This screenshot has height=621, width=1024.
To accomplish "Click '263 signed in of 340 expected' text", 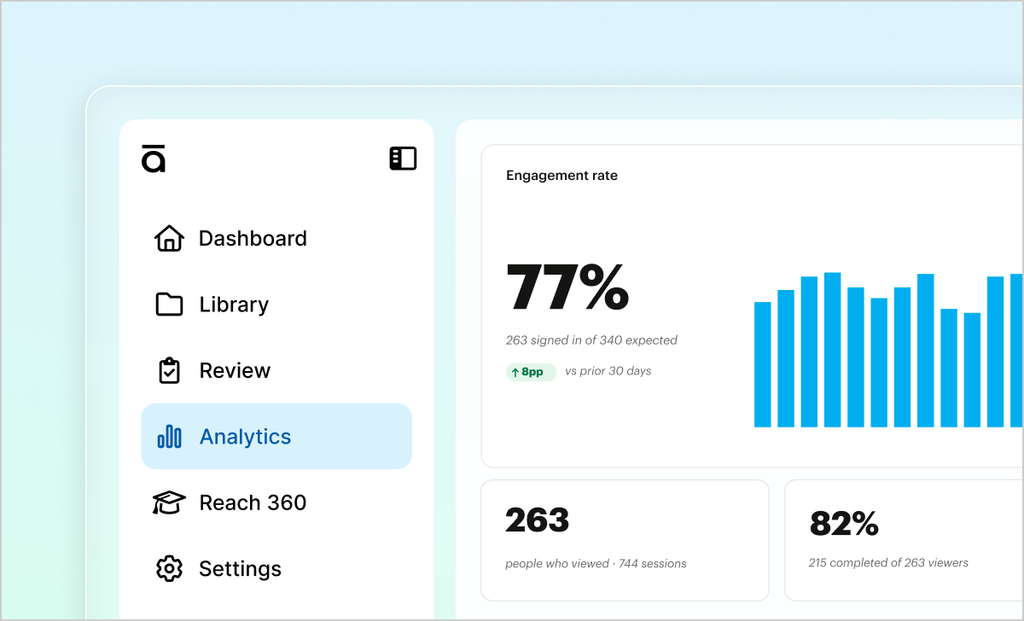I will pos(591,340).
